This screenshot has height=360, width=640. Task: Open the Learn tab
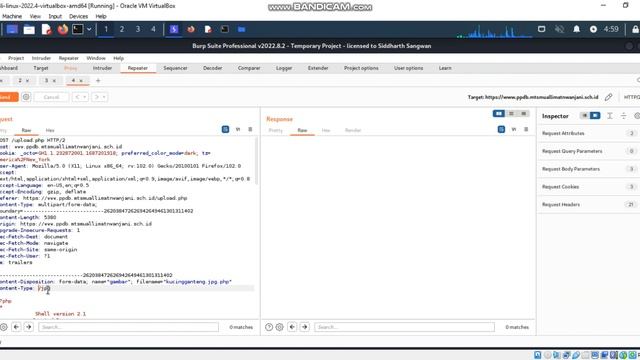click(x=445, y=68)
